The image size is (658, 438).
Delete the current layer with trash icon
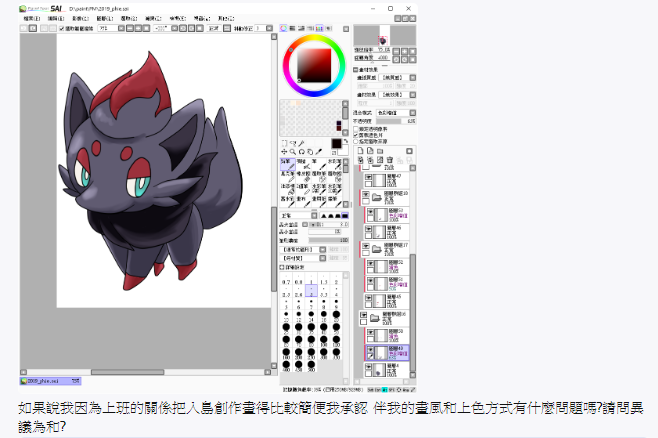pyautogui.click(x=390, y=160)
